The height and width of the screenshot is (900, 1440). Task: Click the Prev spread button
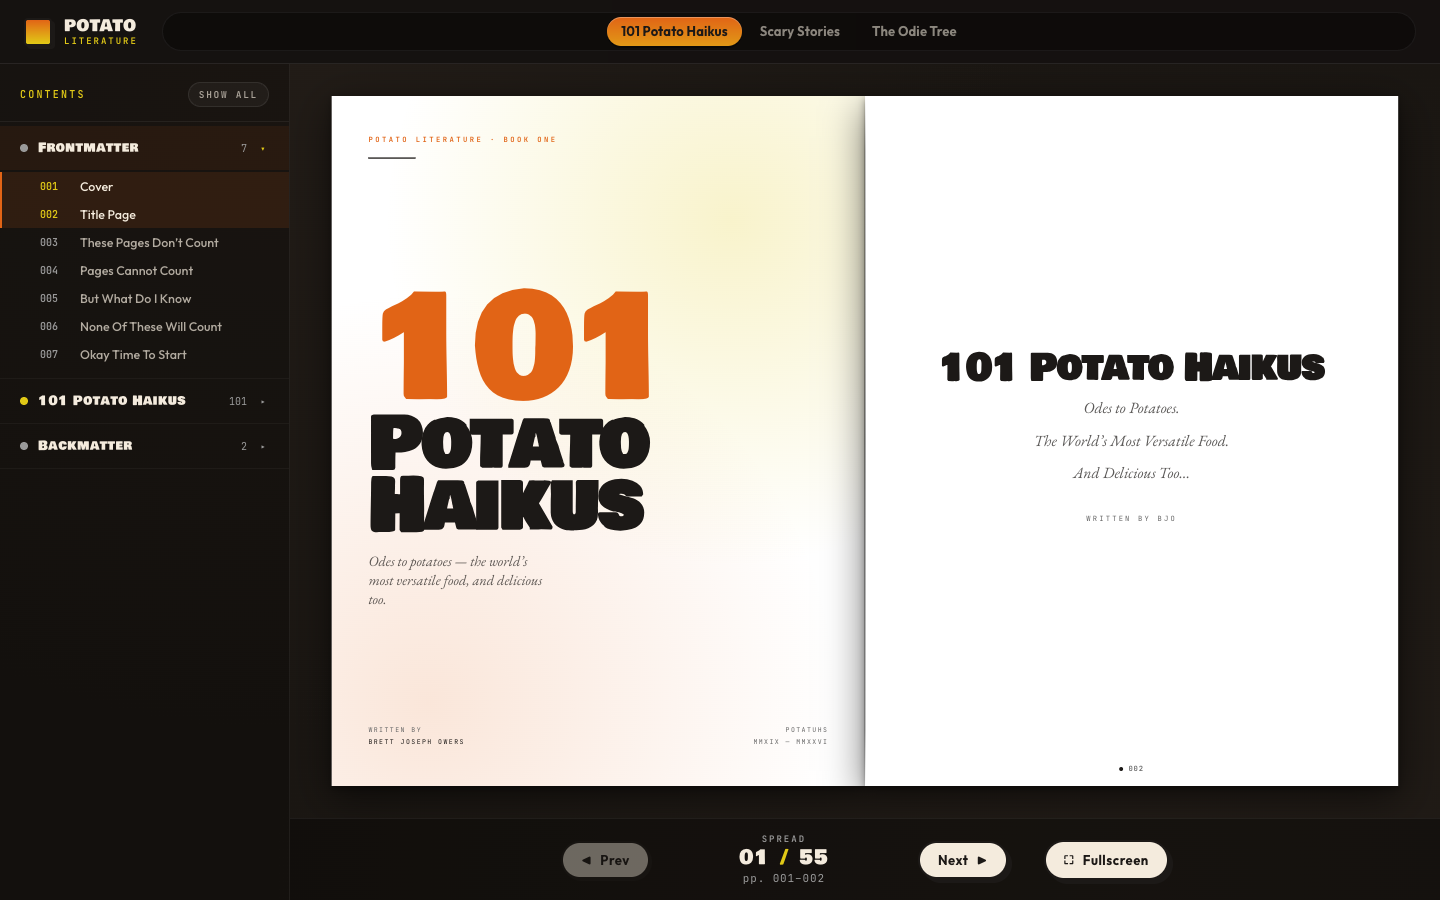pos(605,860)
